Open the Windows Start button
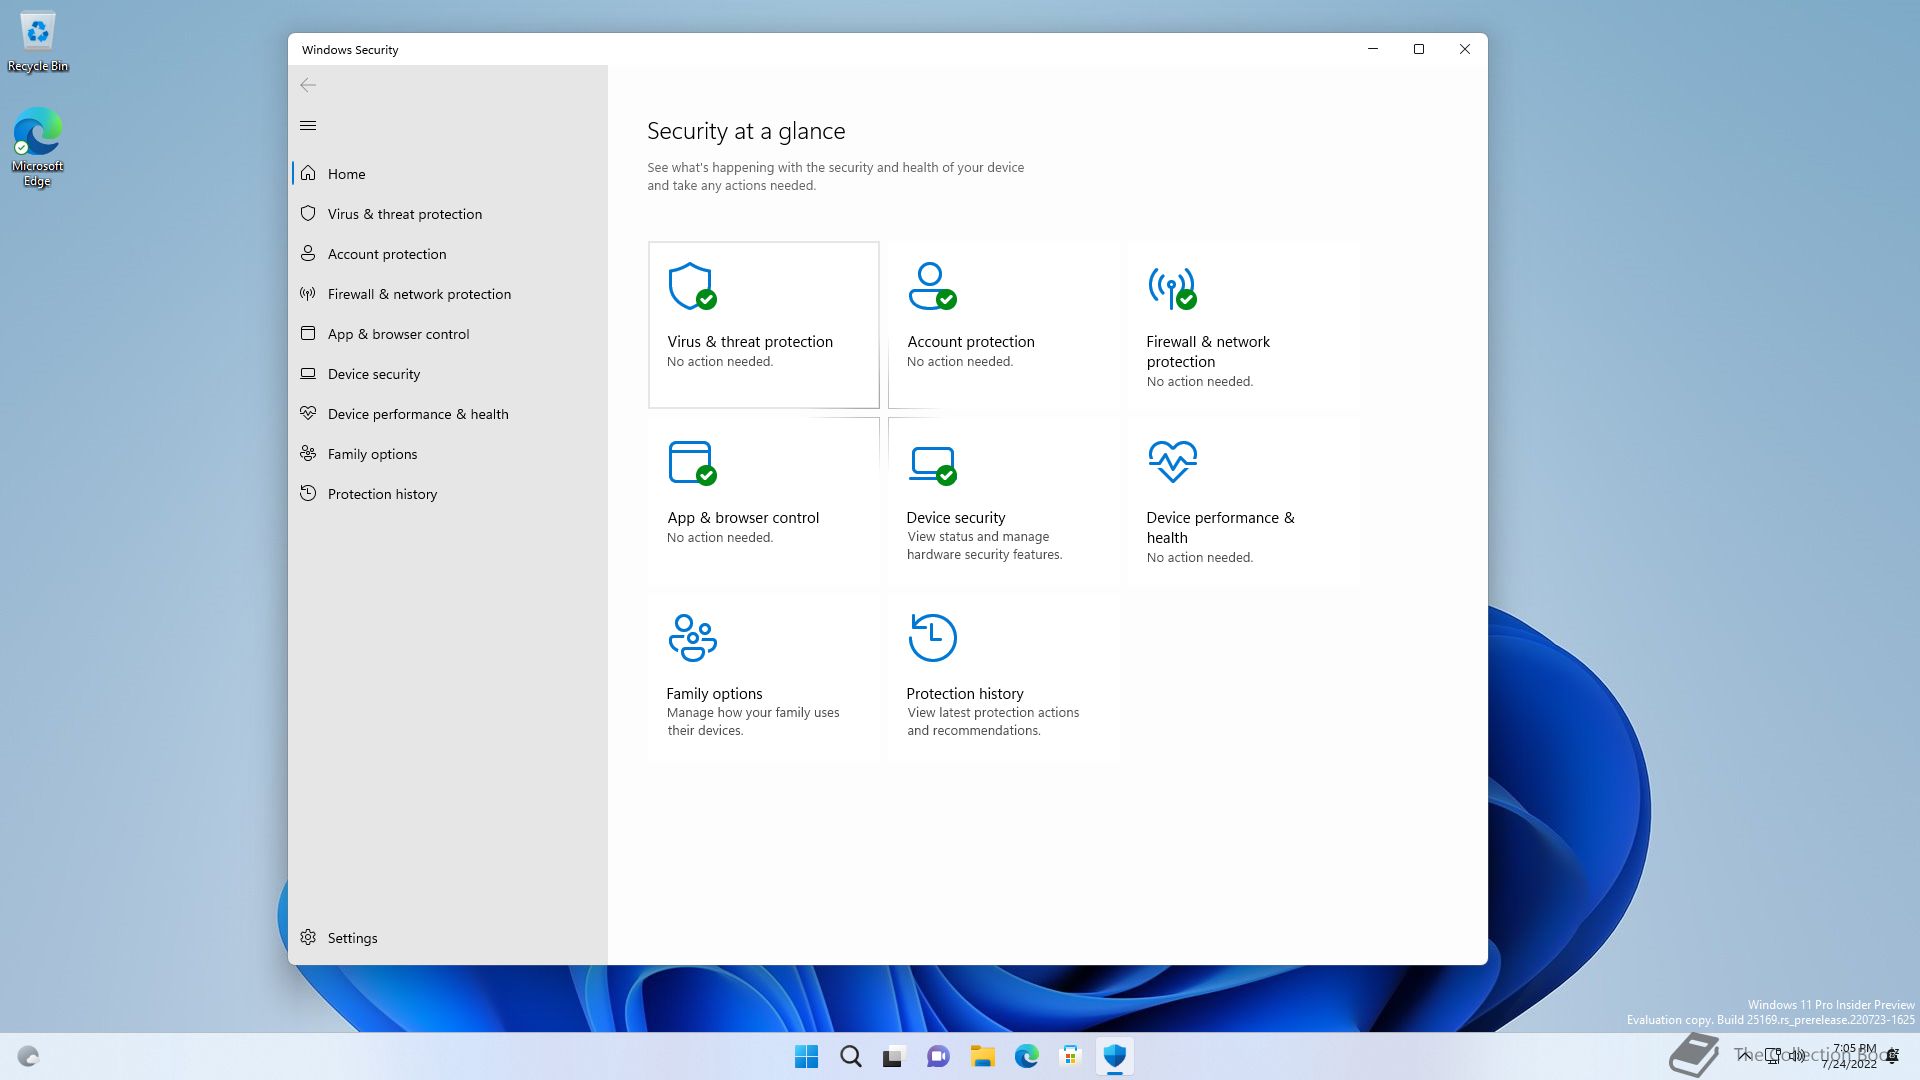Image resolution: width=1920 pixels, height=1080 pixels. pos(806,1056)
